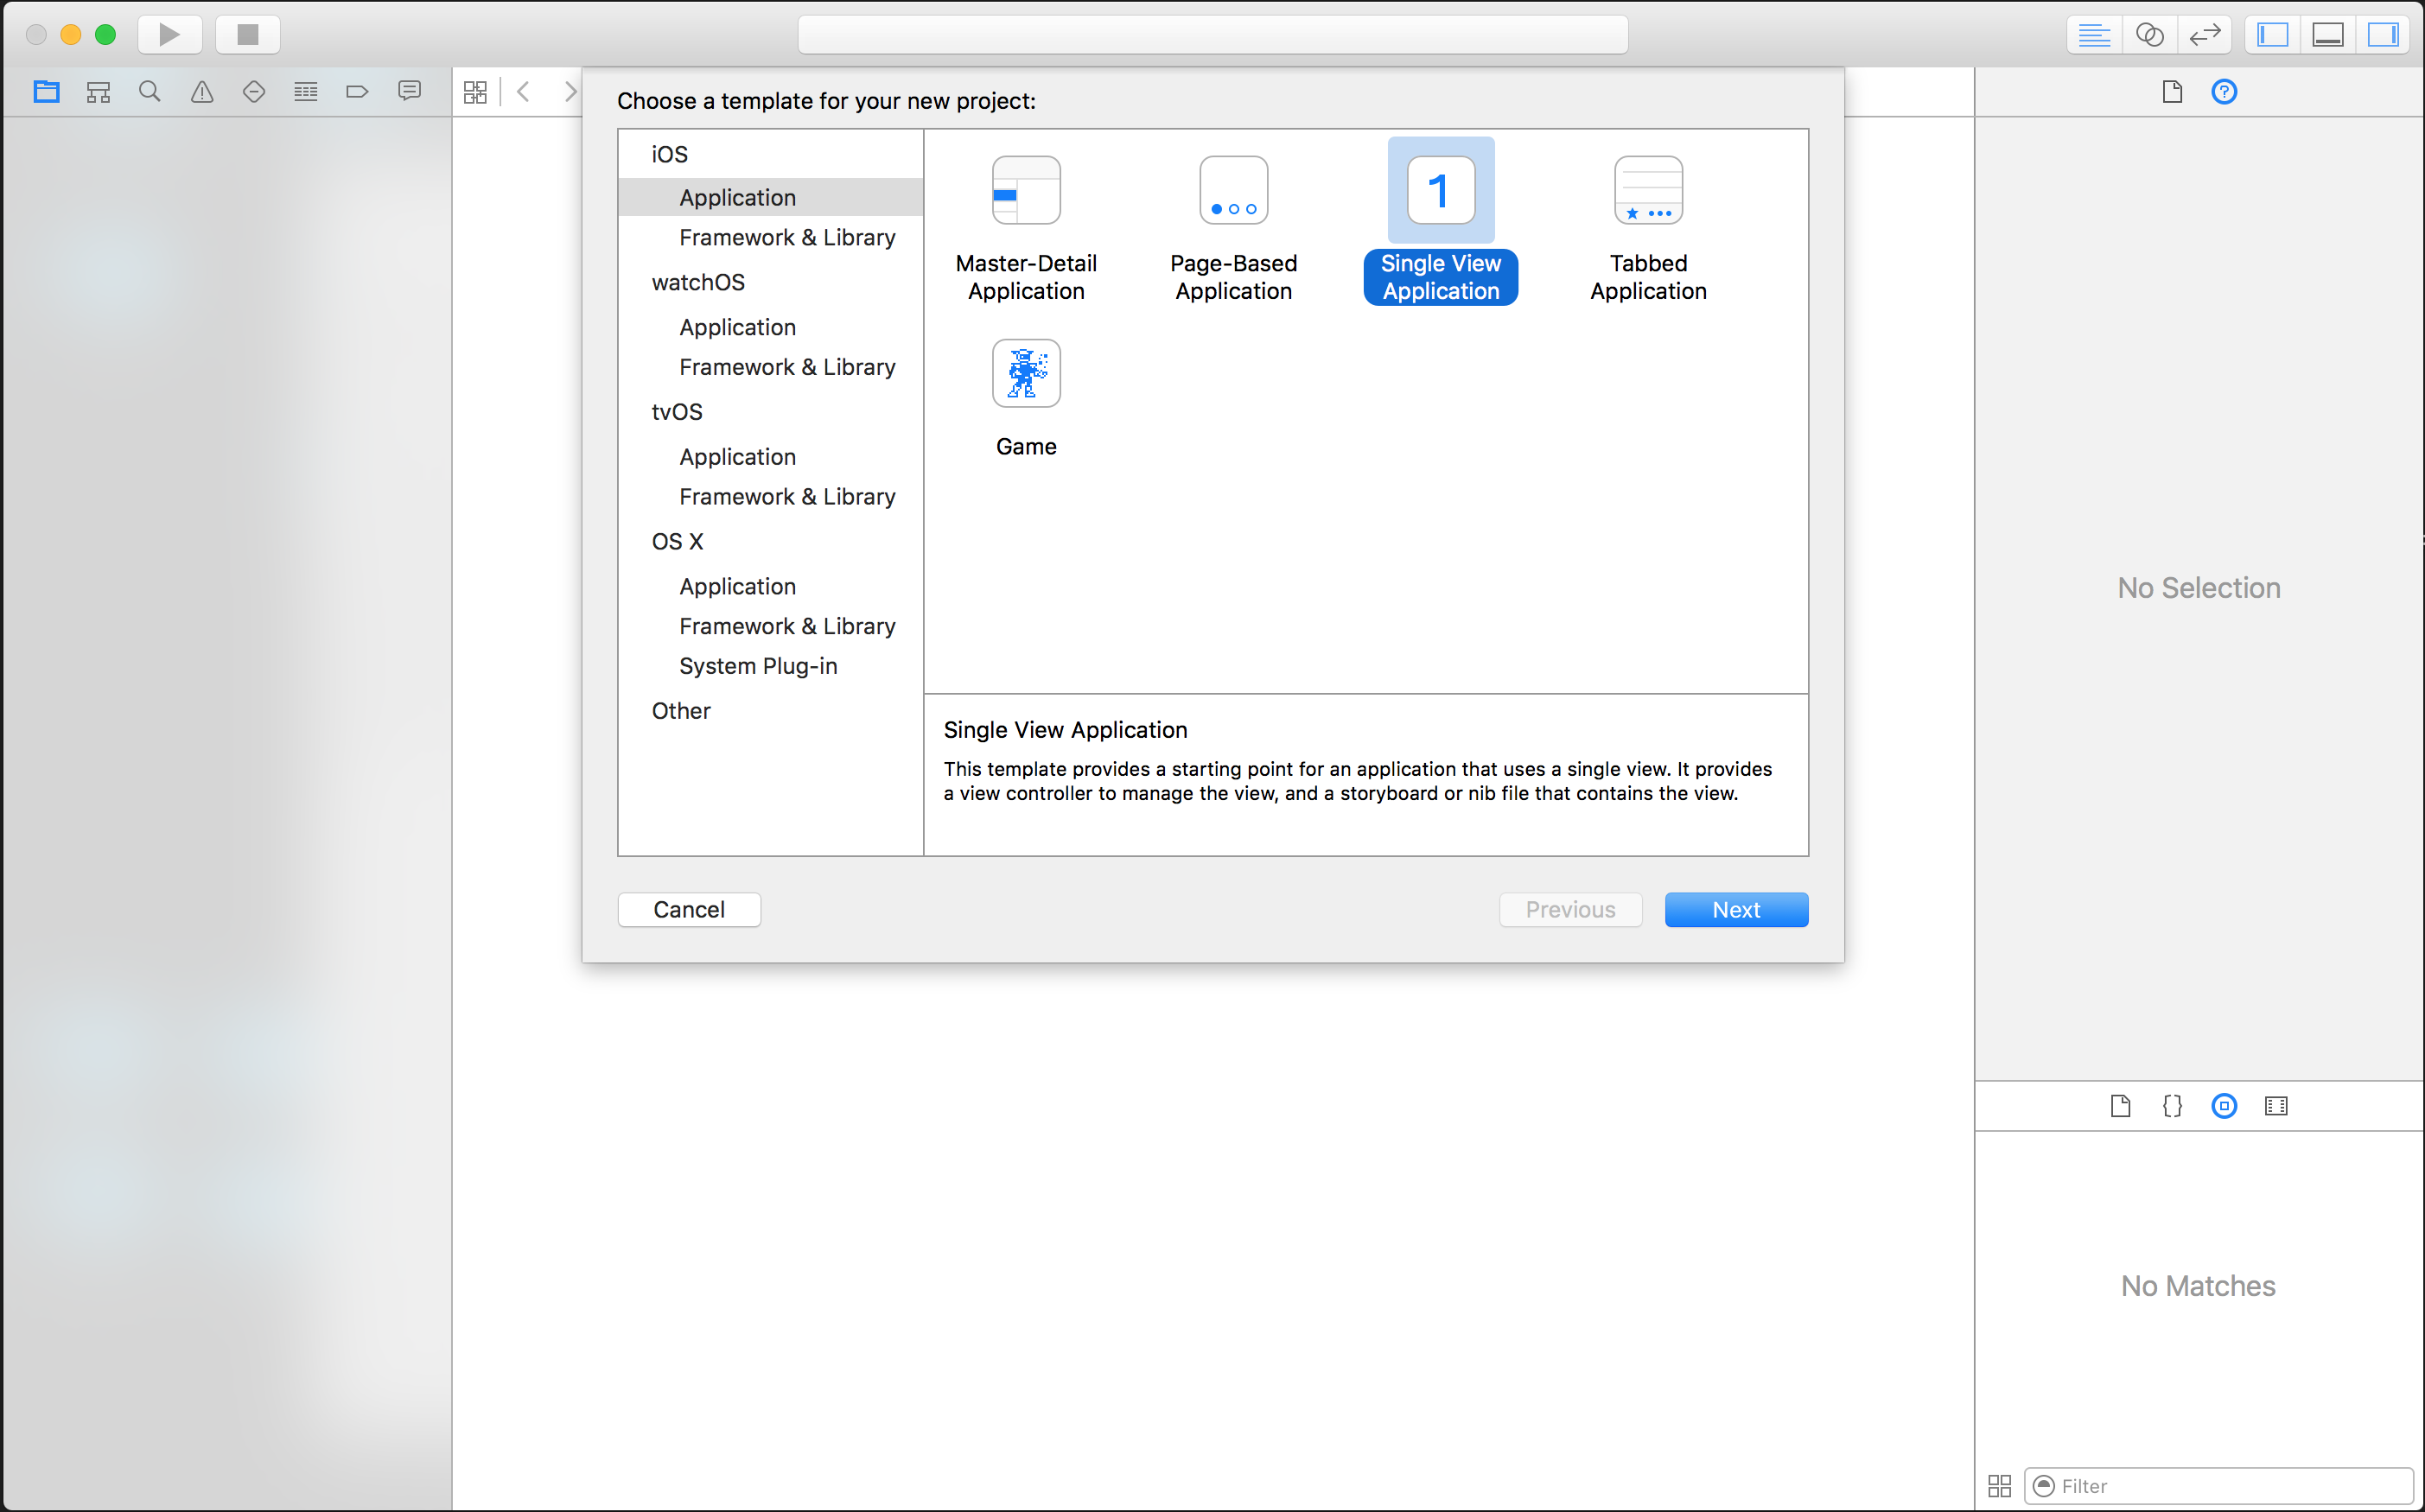Open the Breakpoint navigator icon
The width and height of the screenshot is (2425, 1512).
coord(357,92)
